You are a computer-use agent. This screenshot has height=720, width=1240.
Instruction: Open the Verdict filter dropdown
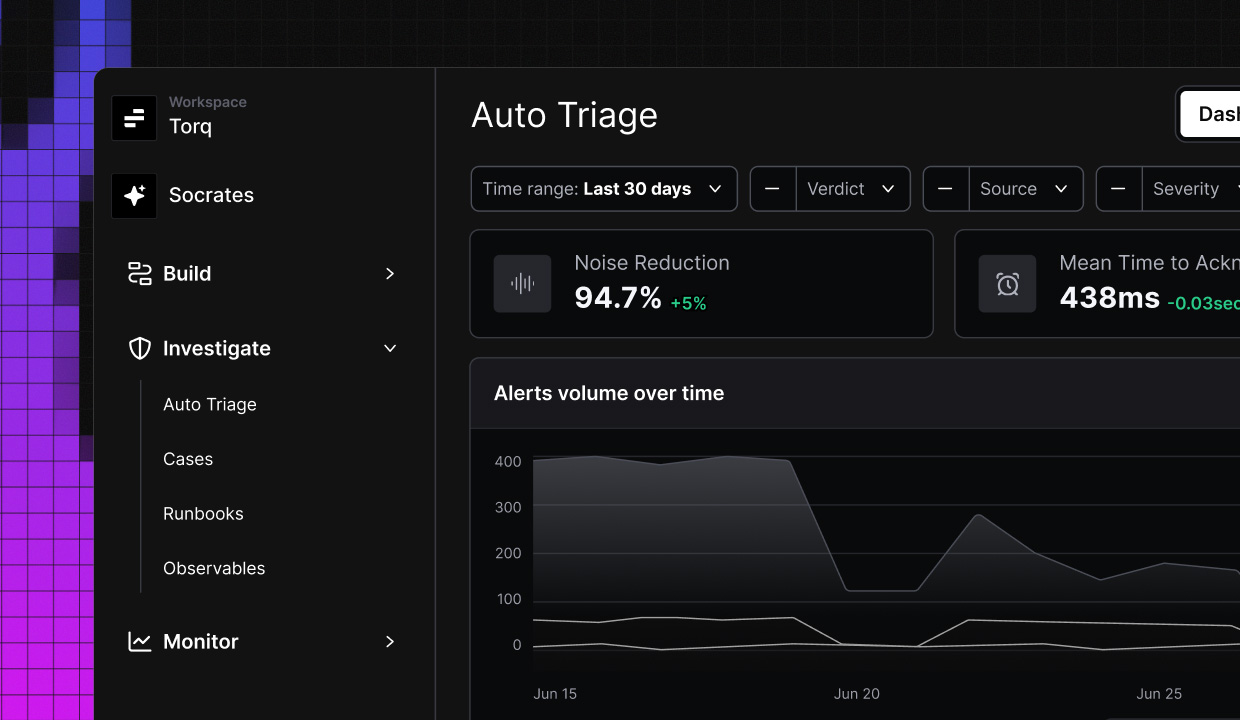click(853, 189)
